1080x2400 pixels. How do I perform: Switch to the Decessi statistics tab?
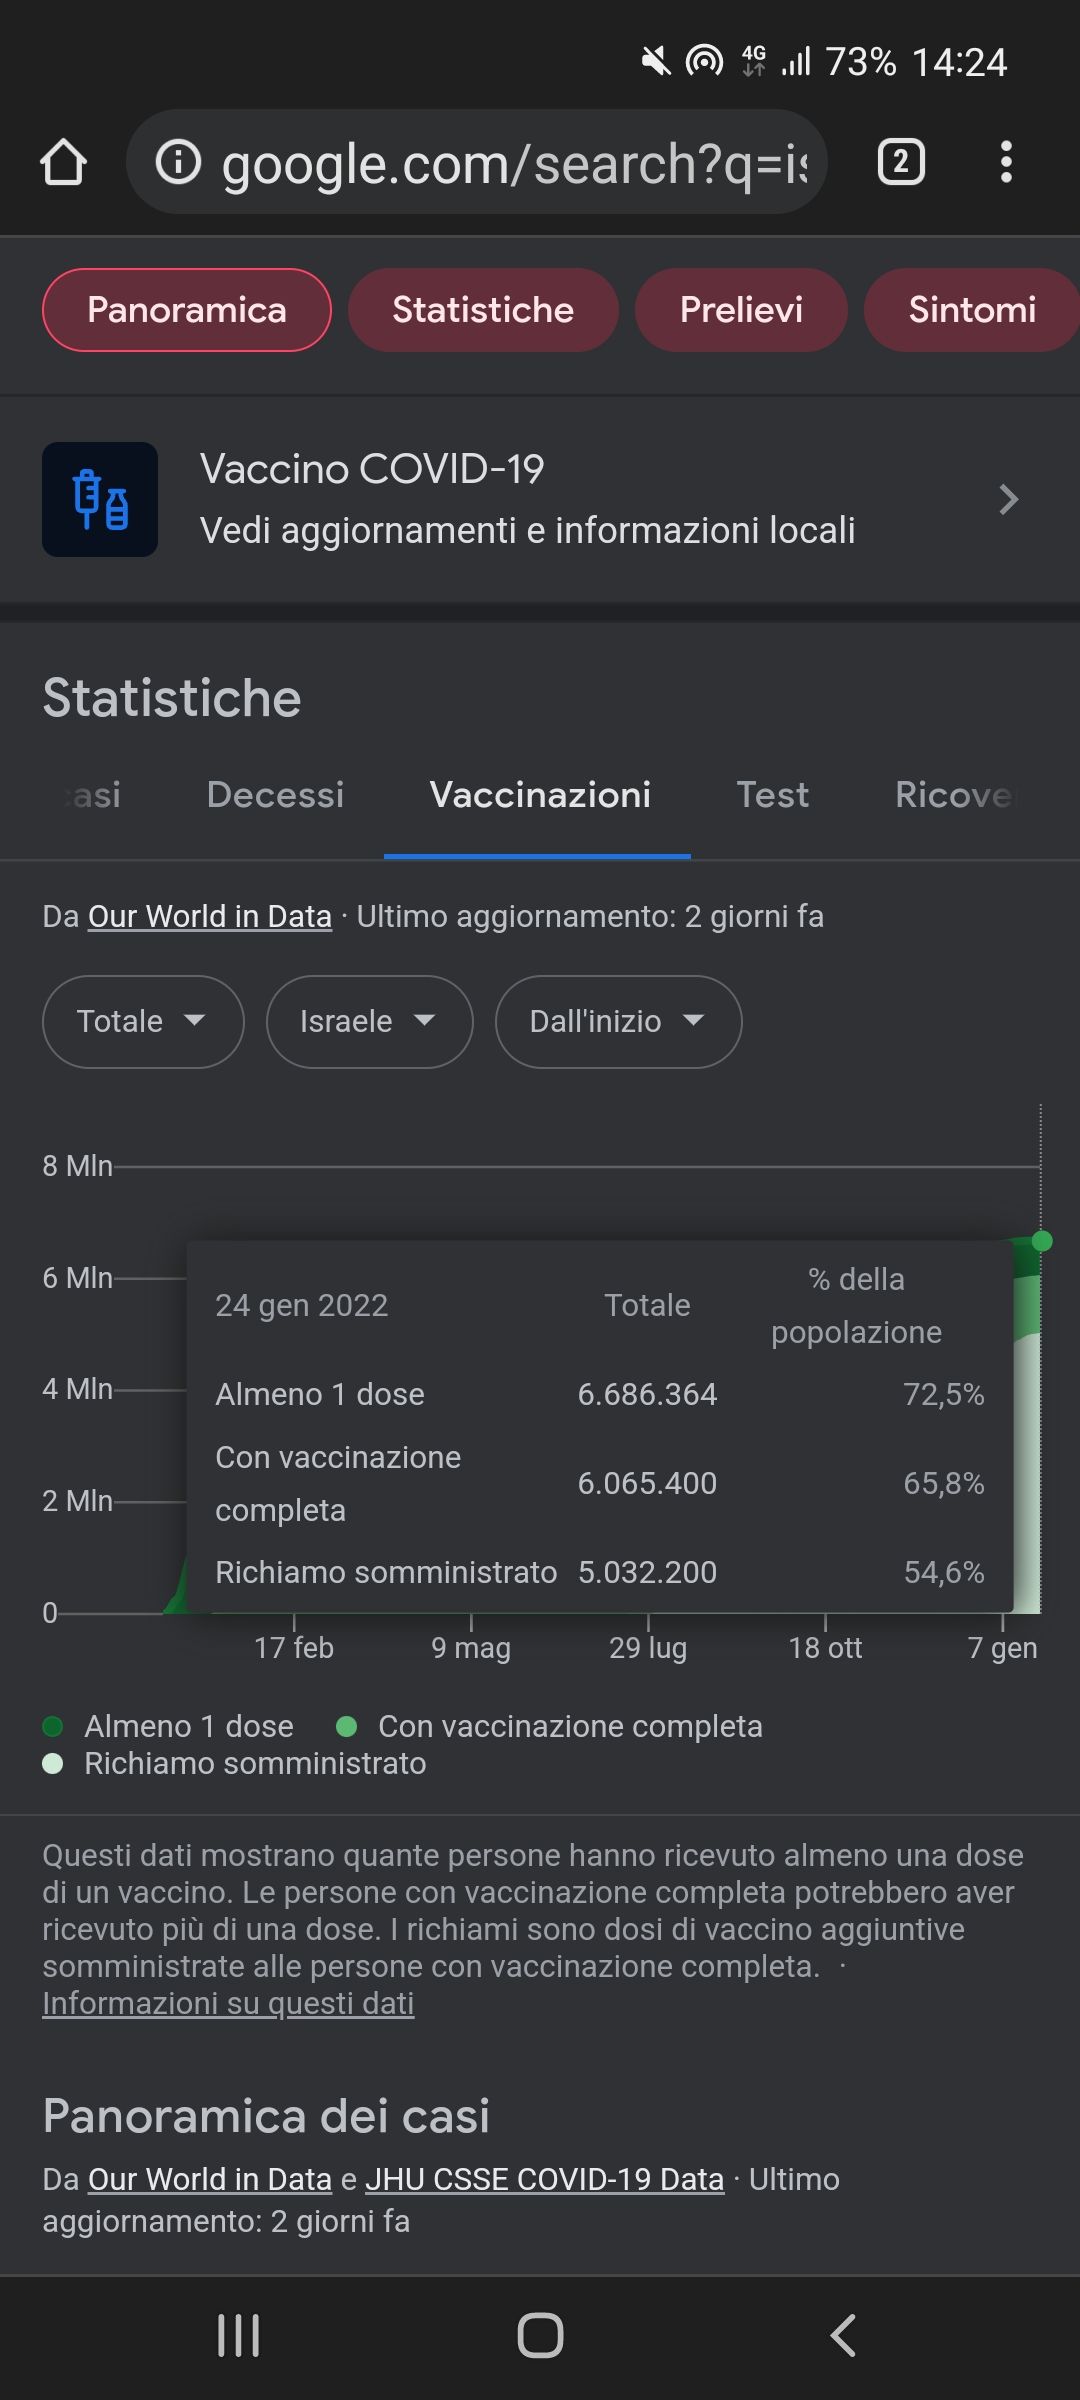(x=275, y=795)
